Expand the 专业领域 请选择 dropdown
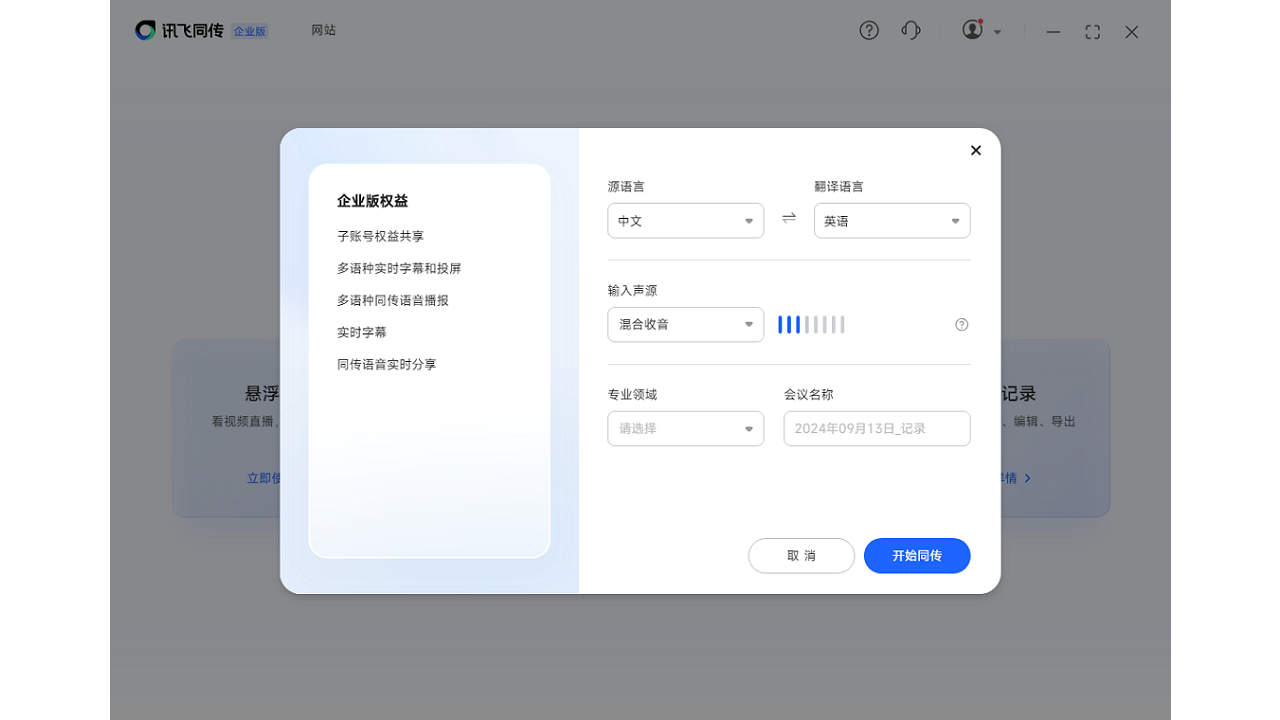Screen dimensions: 1280x720 [685, 428]
